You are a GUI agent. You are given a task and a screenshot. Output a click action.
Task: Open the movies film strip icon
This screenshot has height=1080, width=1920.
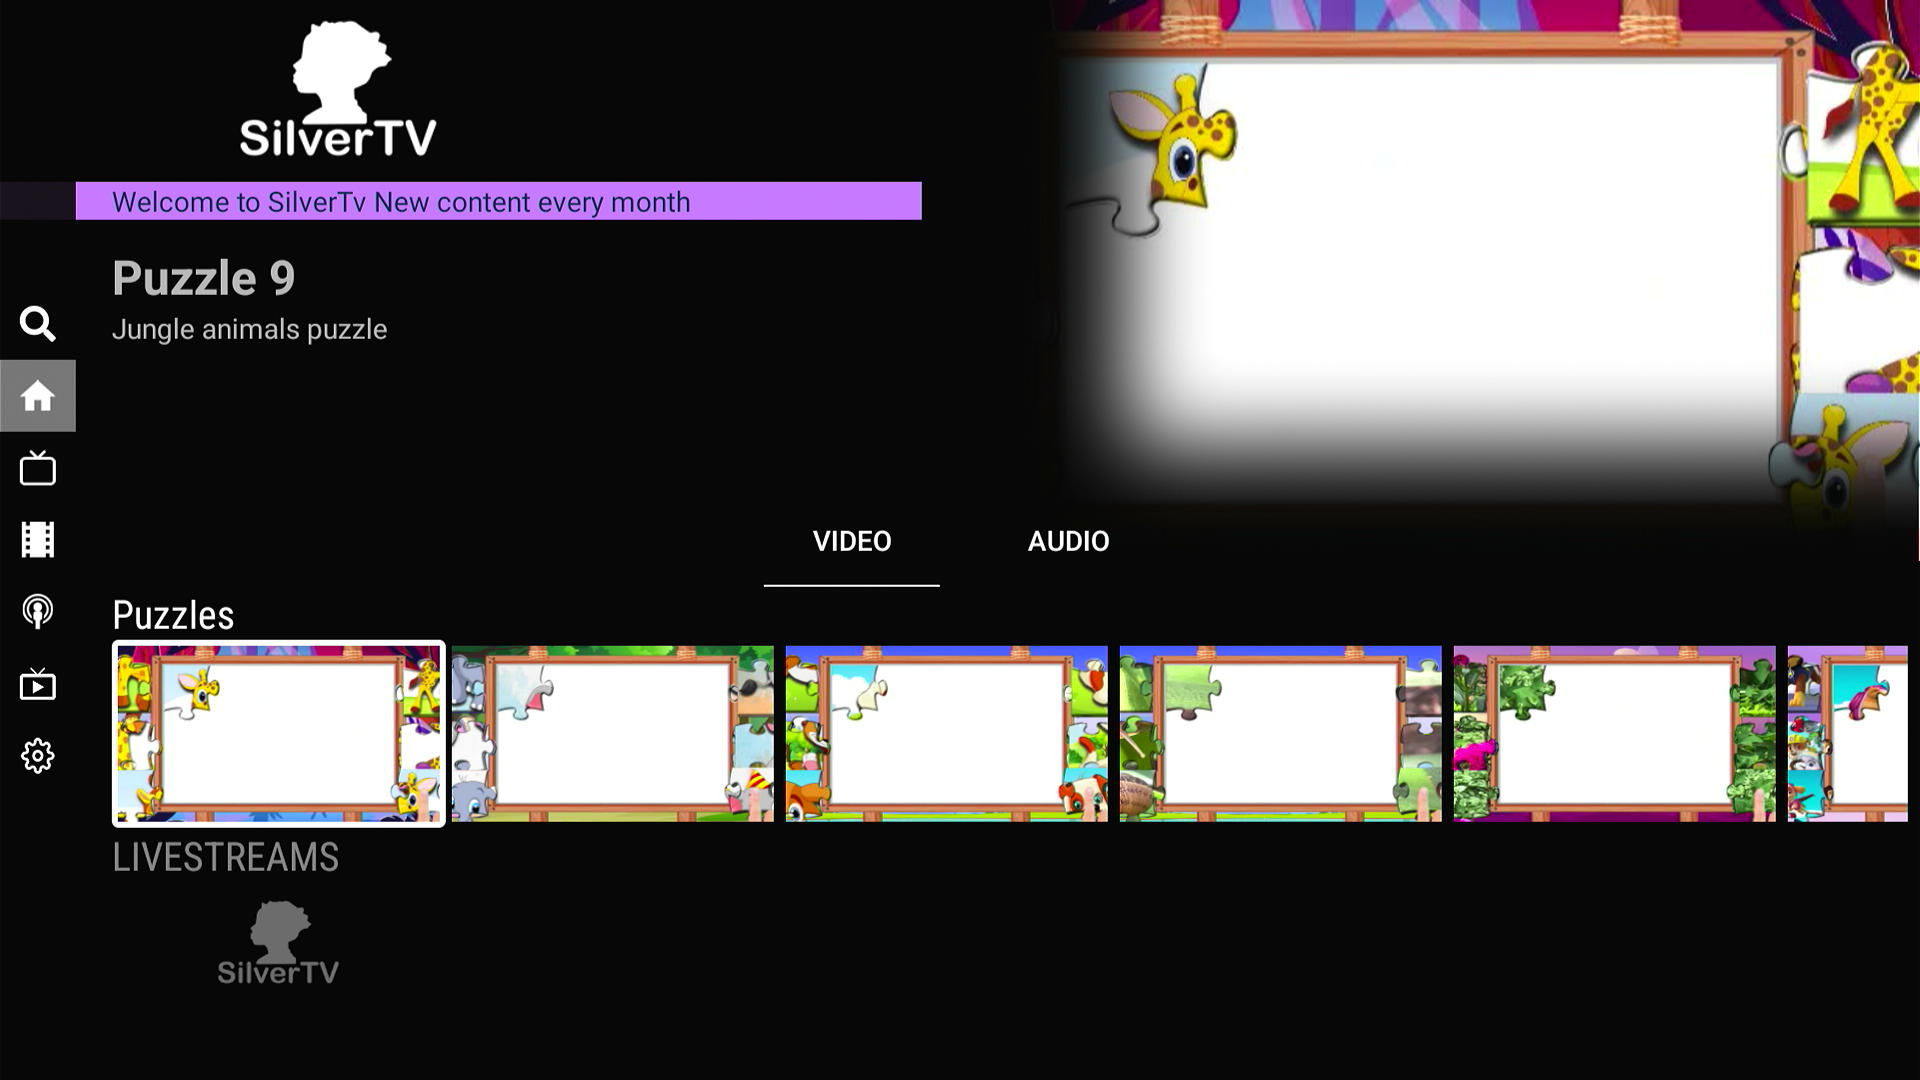pos(38,540)
